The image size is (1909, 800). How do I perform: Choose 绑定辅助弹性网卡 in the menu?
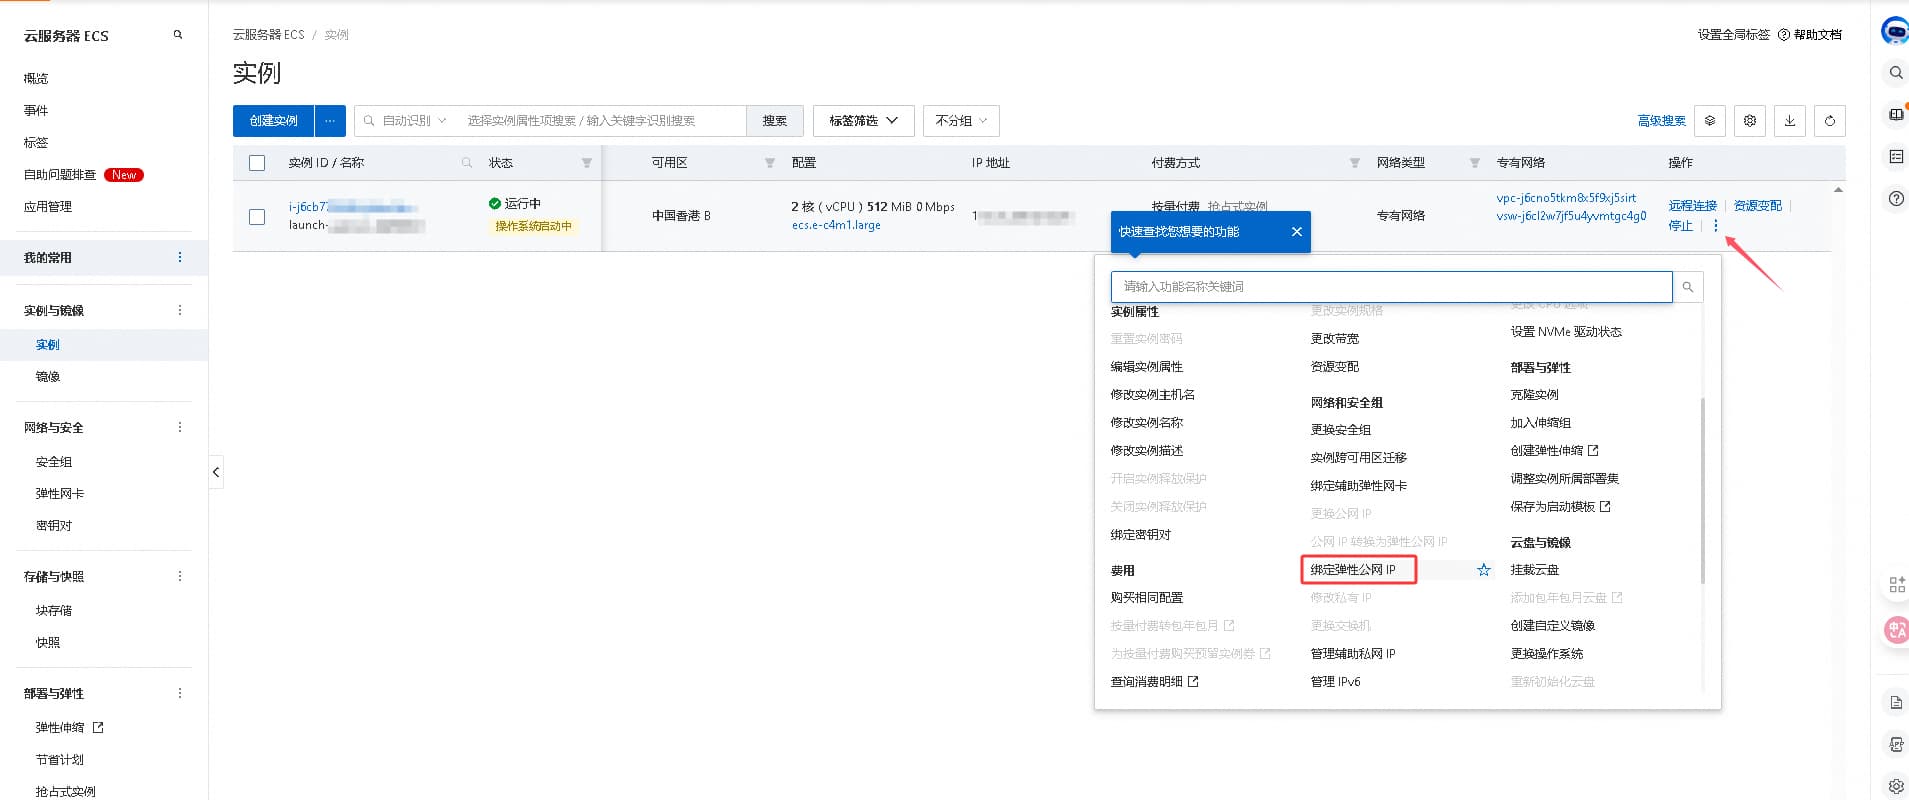tap(1359, 486)
